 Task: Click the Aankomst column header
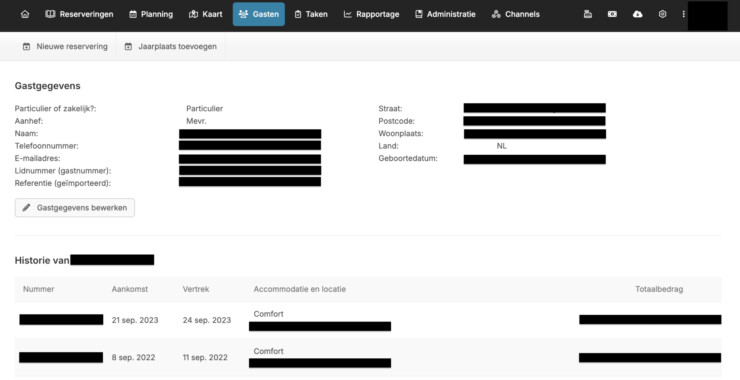(130, 289)
